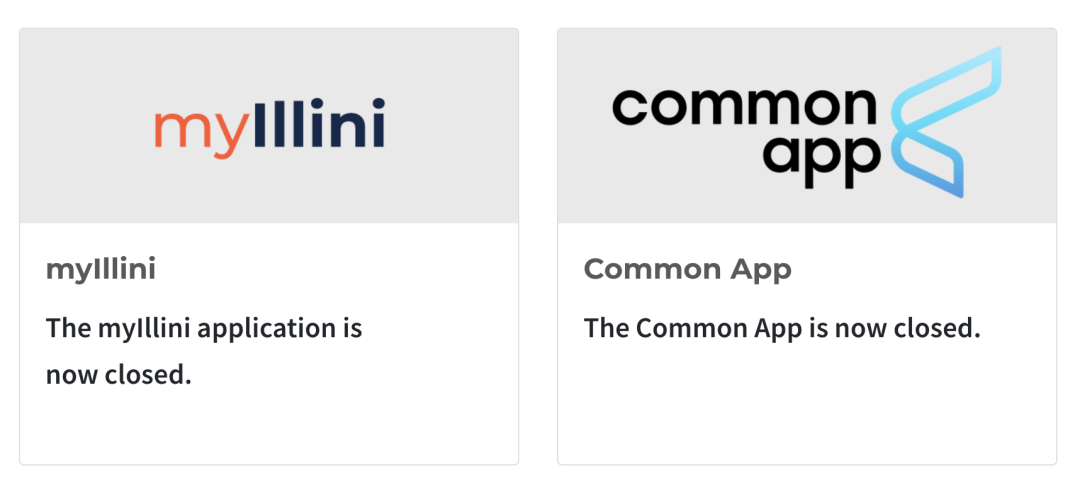Click the black "app" word in logo
1080x497 pixels.
click(x=822, y=164)
